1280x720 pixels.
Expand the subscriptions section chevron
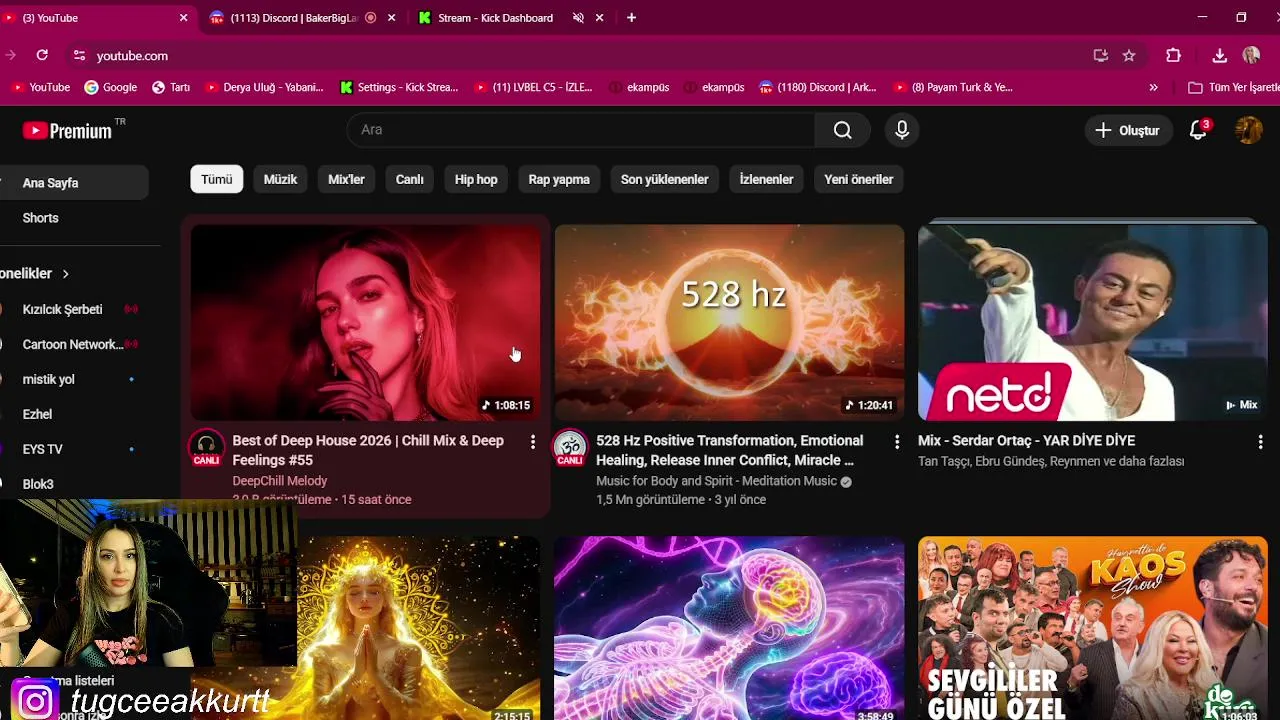66,273
